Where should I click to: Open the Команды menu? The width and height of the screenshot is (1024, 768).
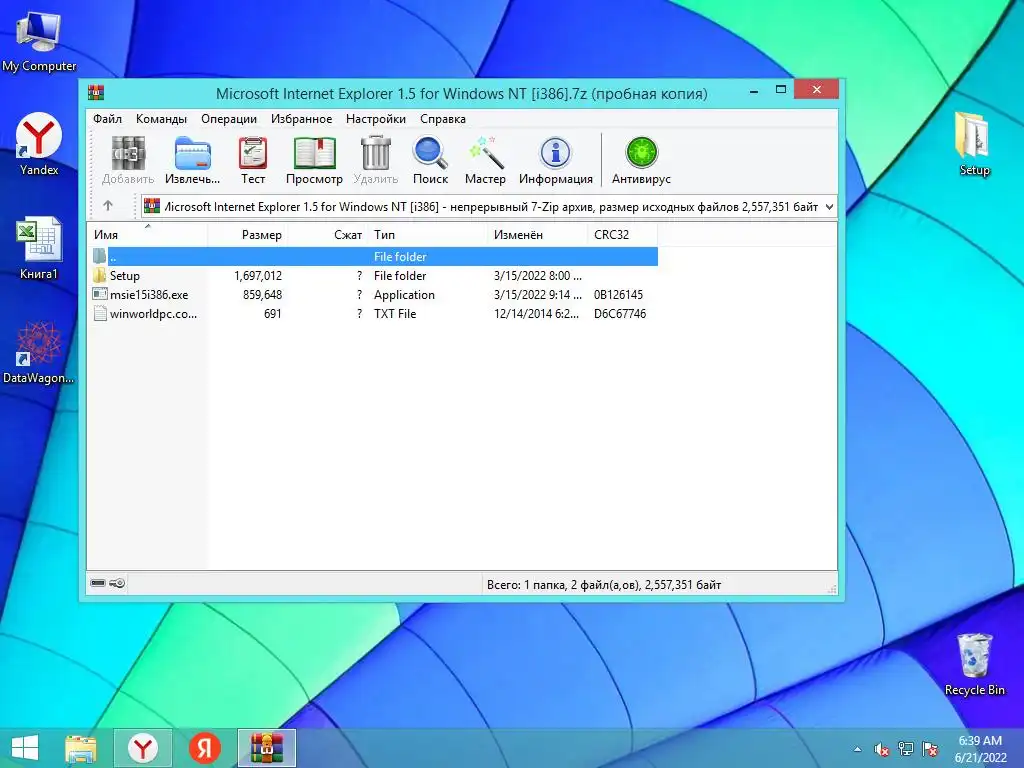click(161, 119)
